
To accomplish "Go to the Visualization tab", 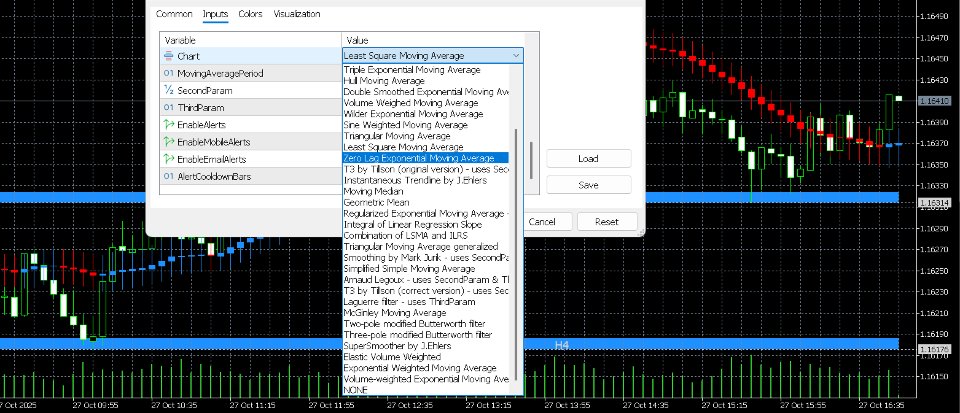I will point(296,13).
